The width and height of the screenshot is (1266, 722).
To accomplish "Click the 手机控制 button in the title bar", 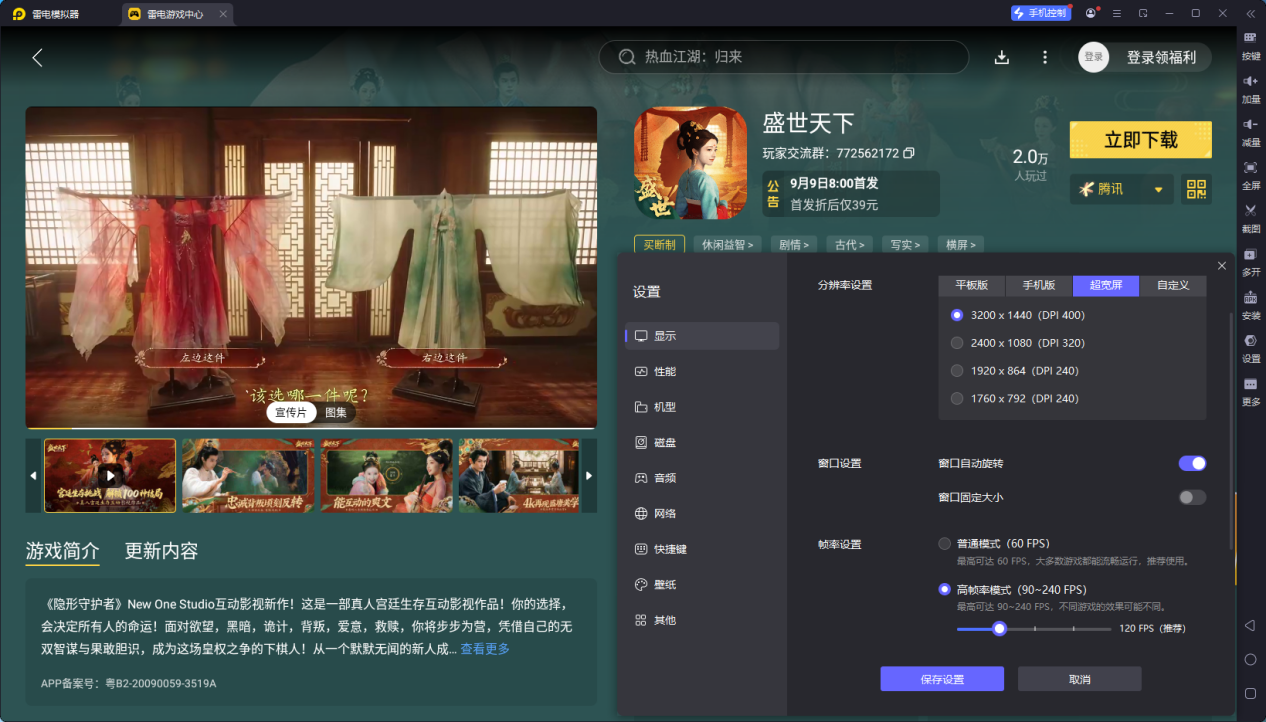I will (x=1041, y=13).
